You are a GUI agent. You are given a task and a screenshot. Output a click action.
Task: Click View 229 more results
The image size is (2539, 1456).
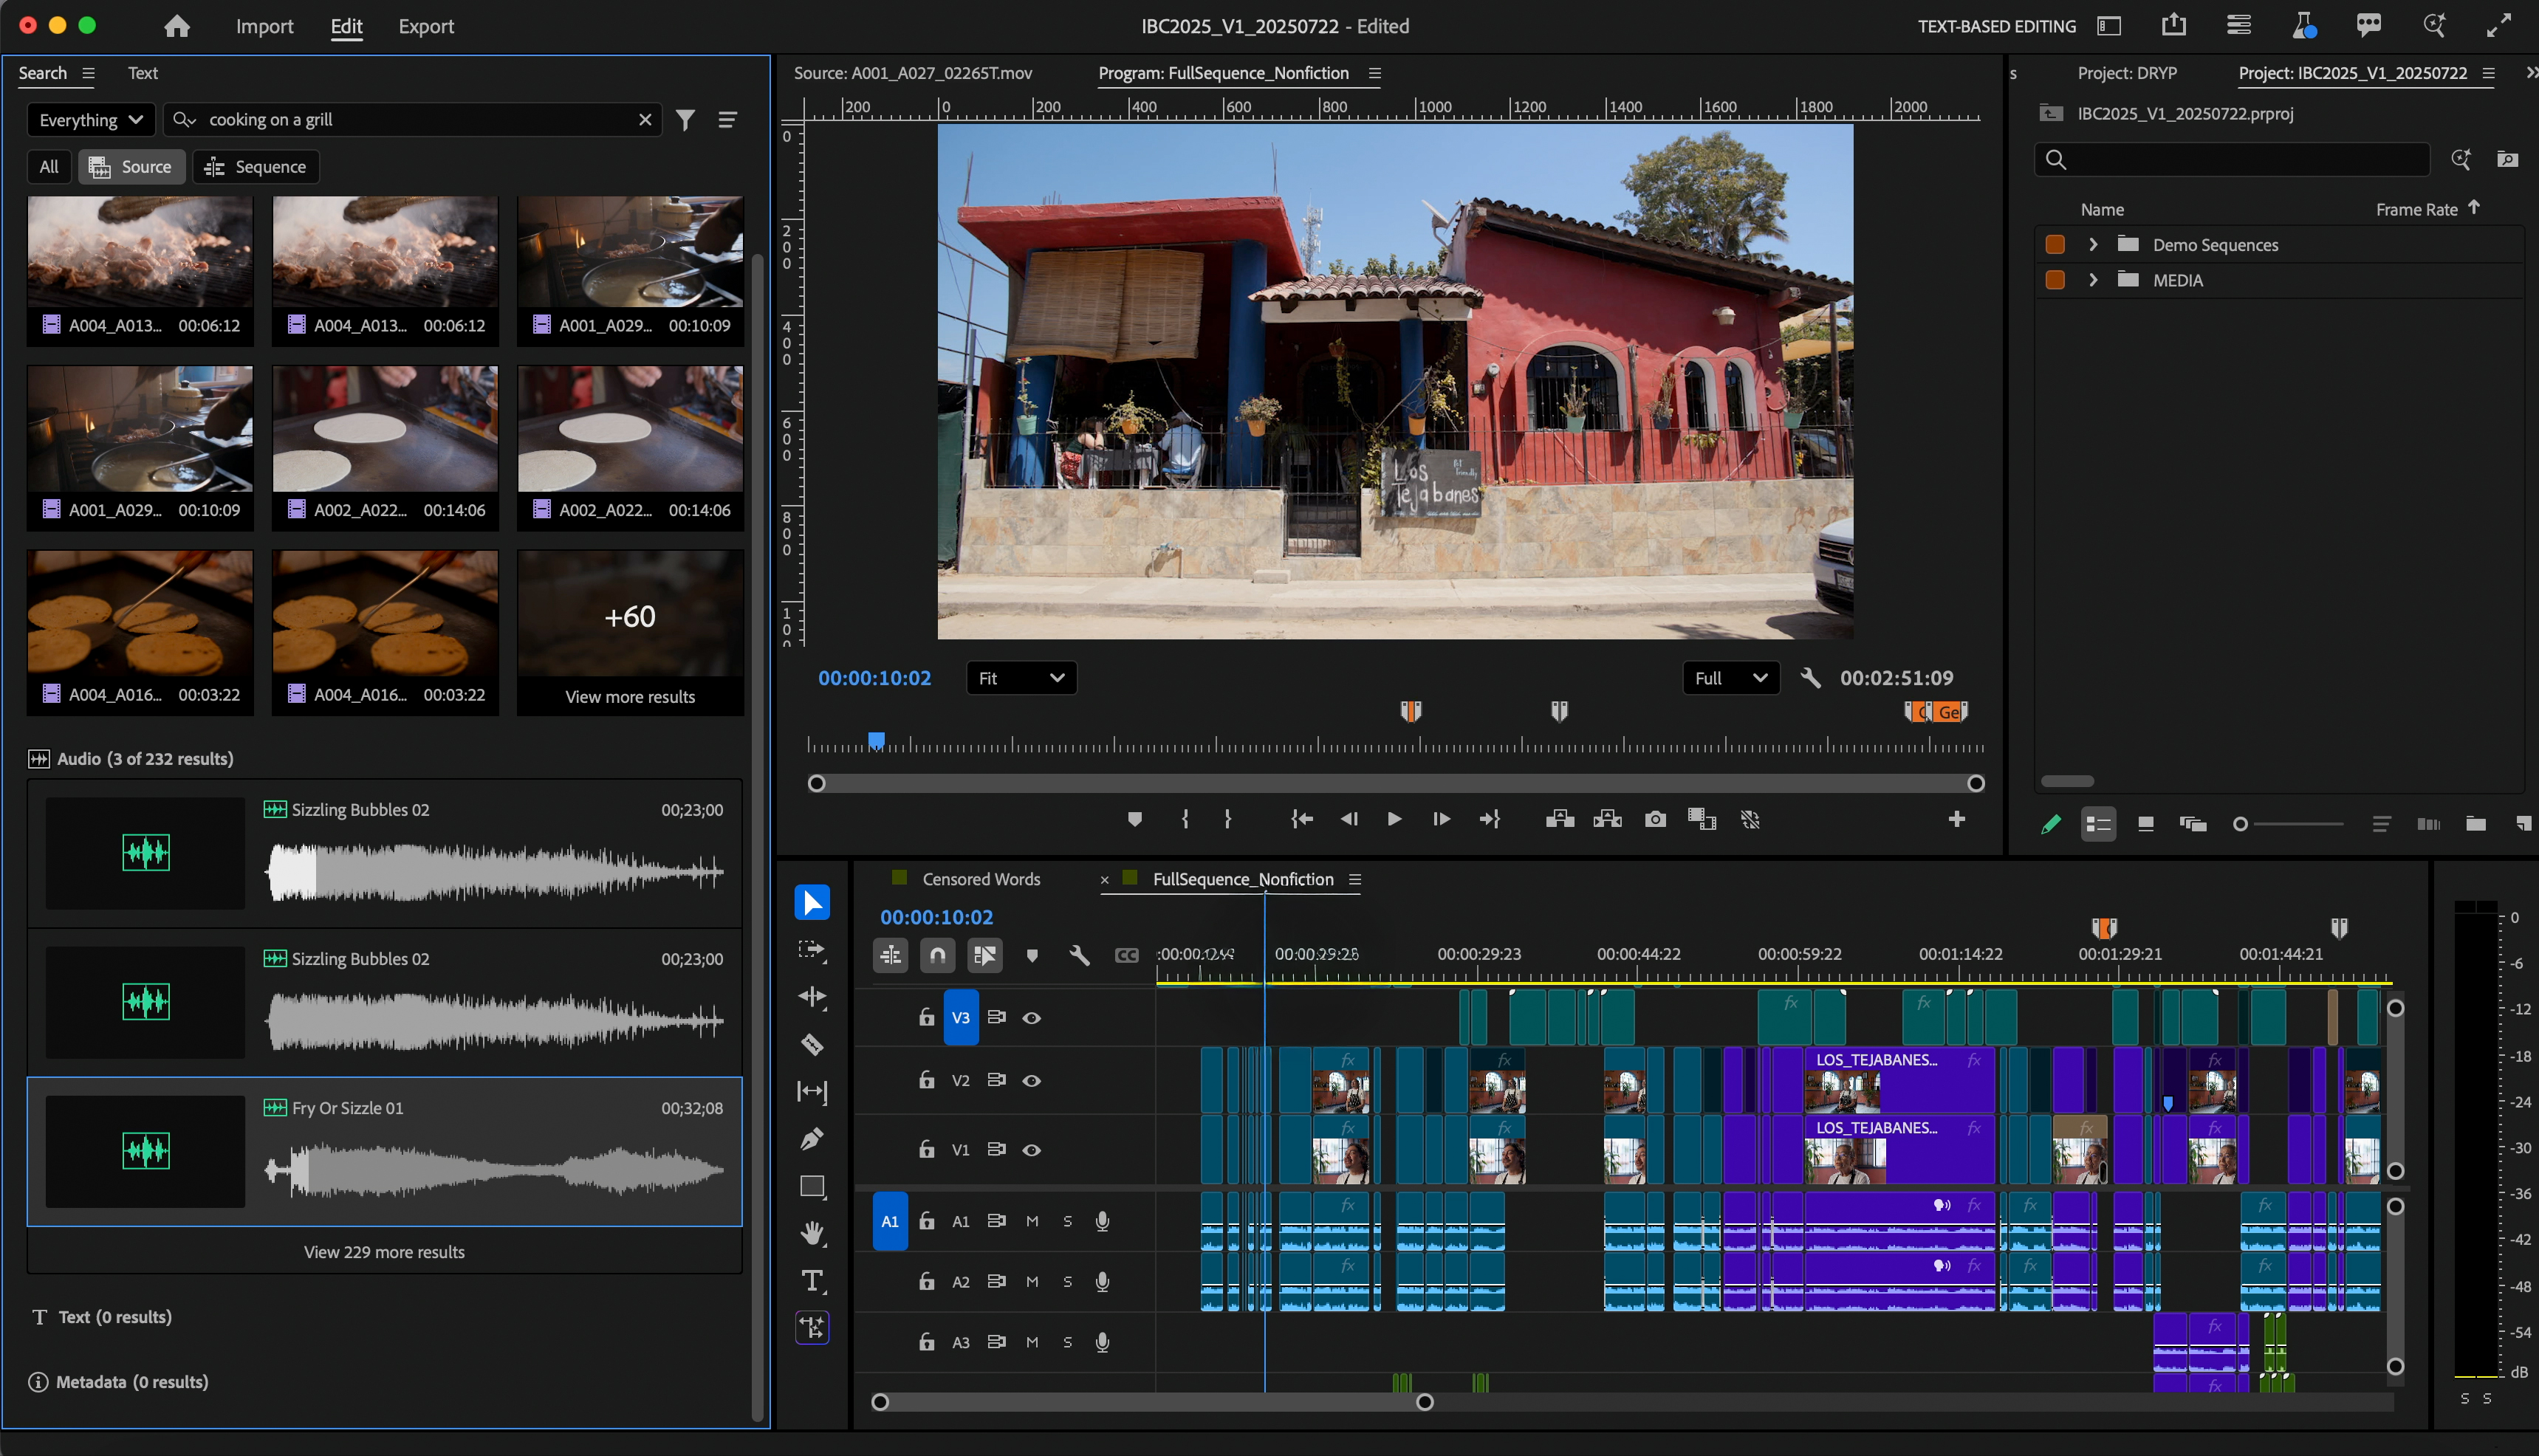(x=384, y=1252)
